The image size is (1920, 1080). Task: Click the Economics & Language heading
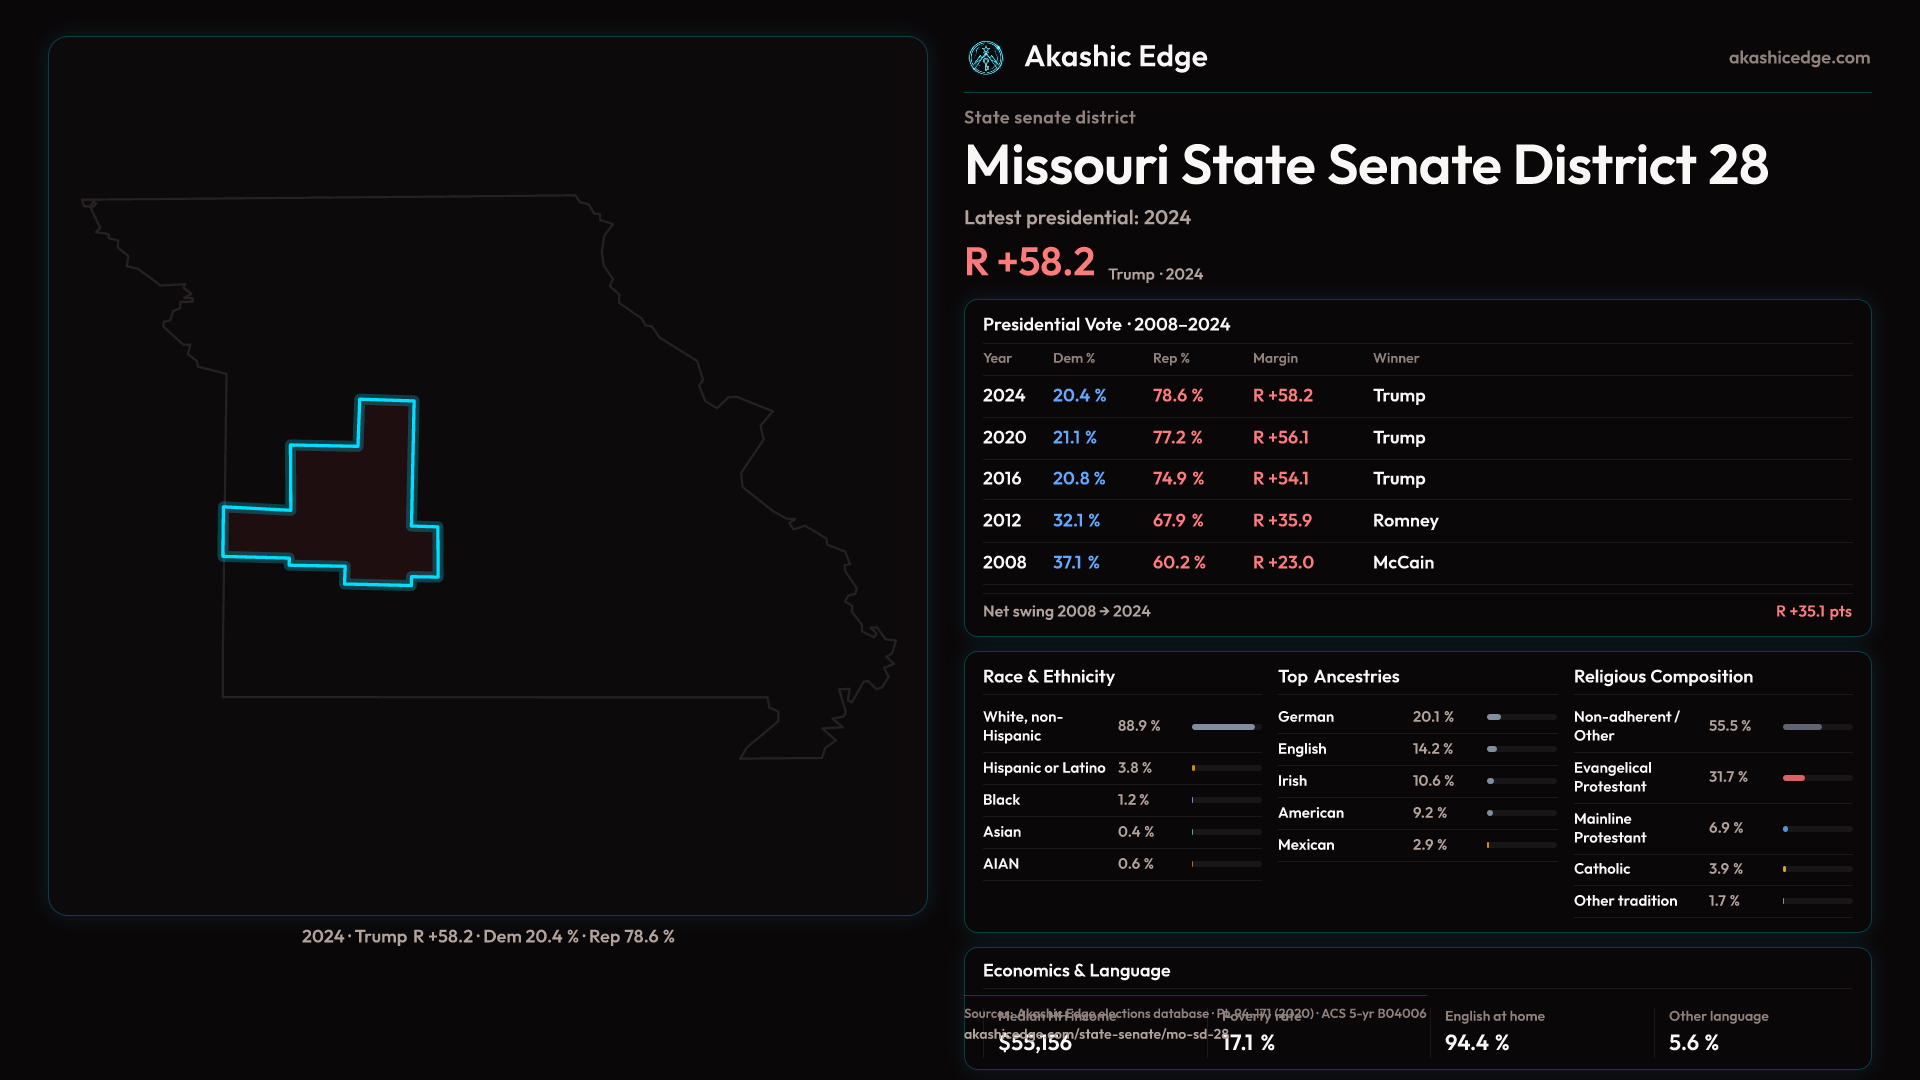[x=1076, y=971]
